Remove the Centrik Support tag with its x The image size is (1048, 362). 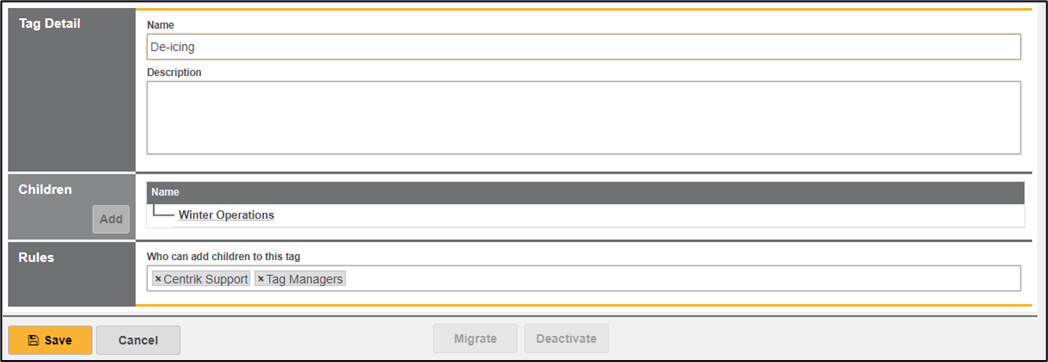pyautogui.click(x=158, y=279)
